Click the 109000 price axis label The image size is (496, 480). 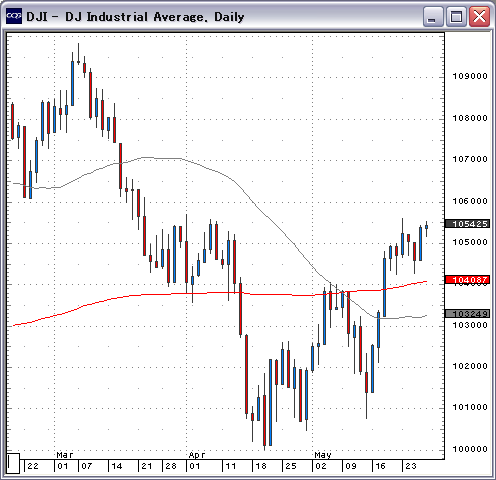(470, 76)
